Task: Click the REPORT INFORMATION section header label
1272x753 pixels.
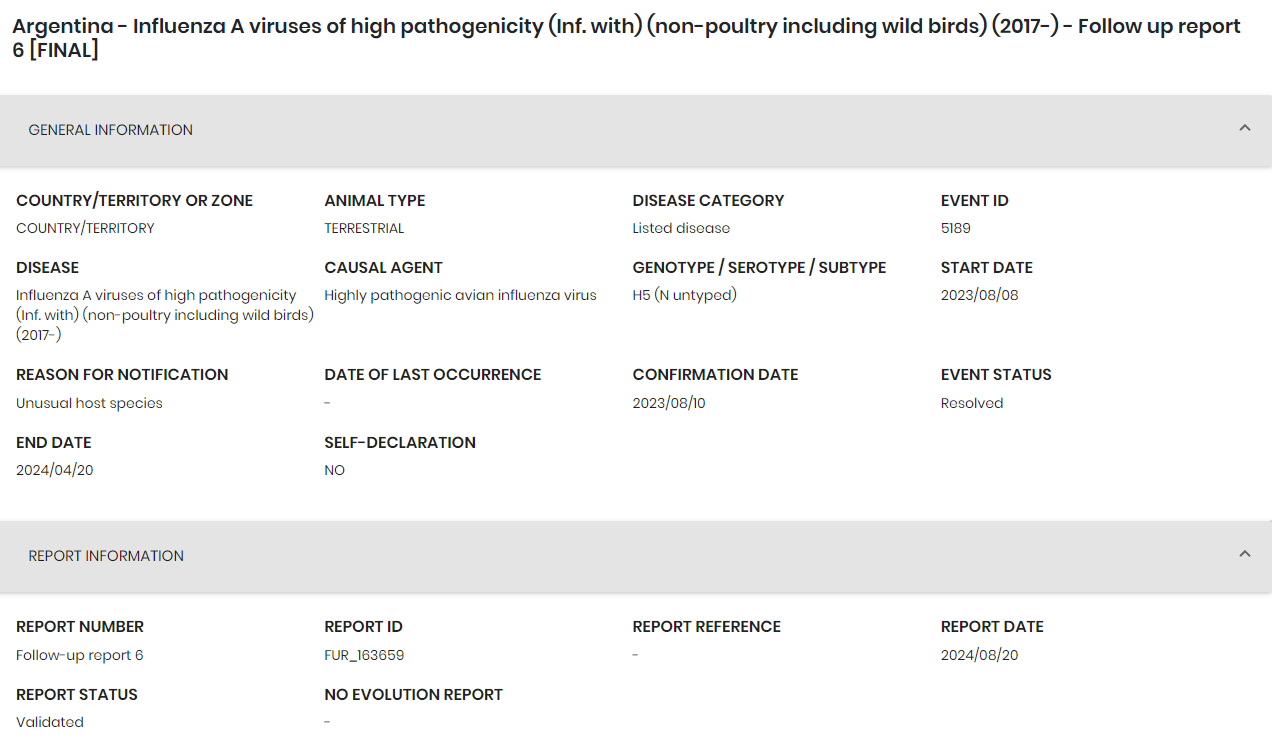Action: tap(106, 556)
